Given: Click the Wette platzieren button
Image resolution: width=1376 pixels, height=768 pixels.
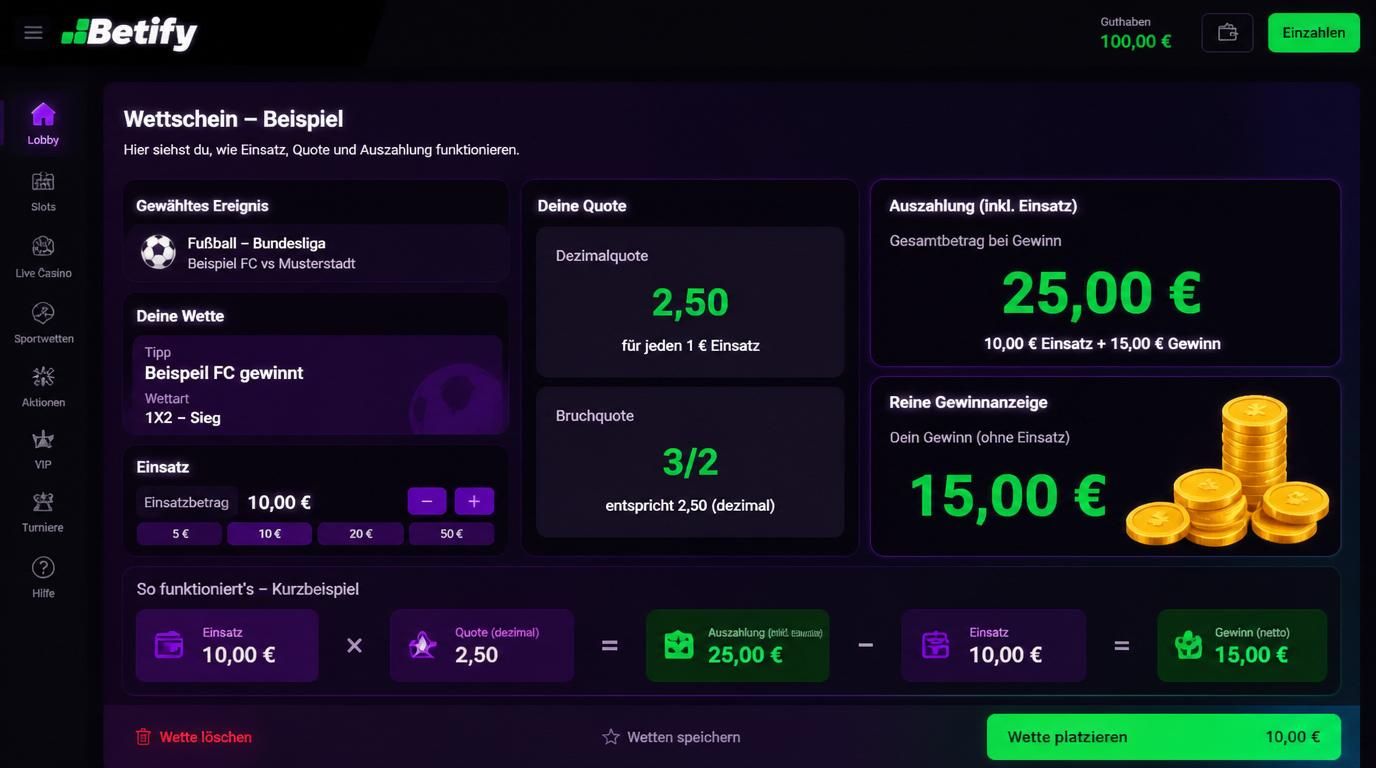Looking at the screenshot, I should point(1163,737).
